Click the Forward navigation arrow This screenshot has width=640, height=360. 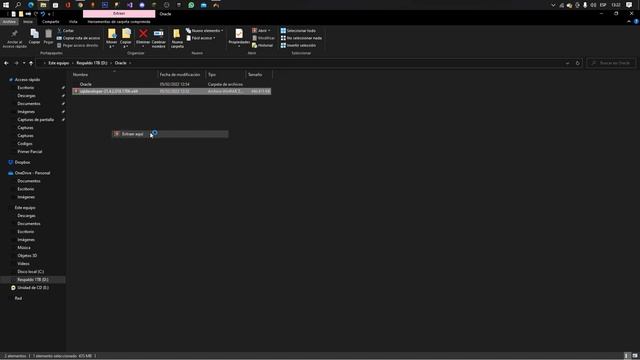pyautogui.click(x=16, y=63)
